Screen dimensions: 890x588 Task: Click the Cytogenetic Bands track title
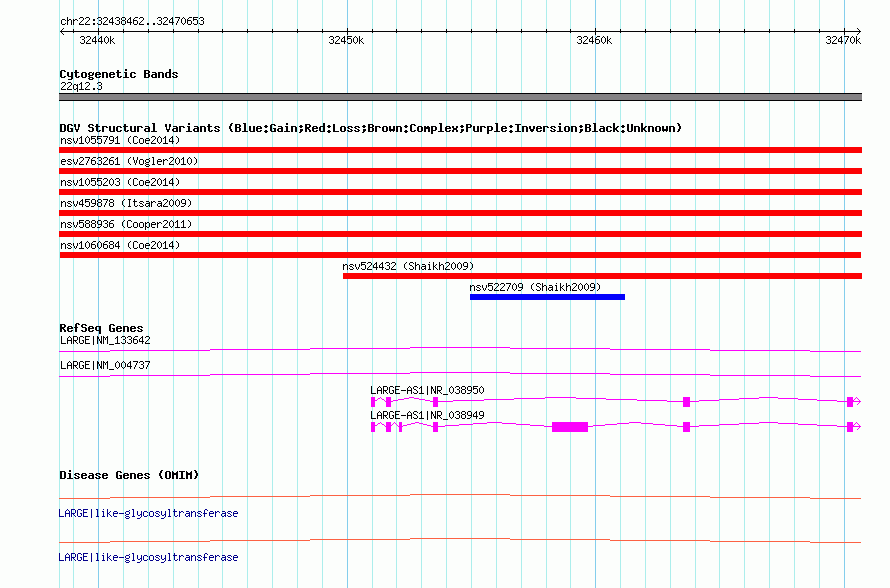coord(119,74)
